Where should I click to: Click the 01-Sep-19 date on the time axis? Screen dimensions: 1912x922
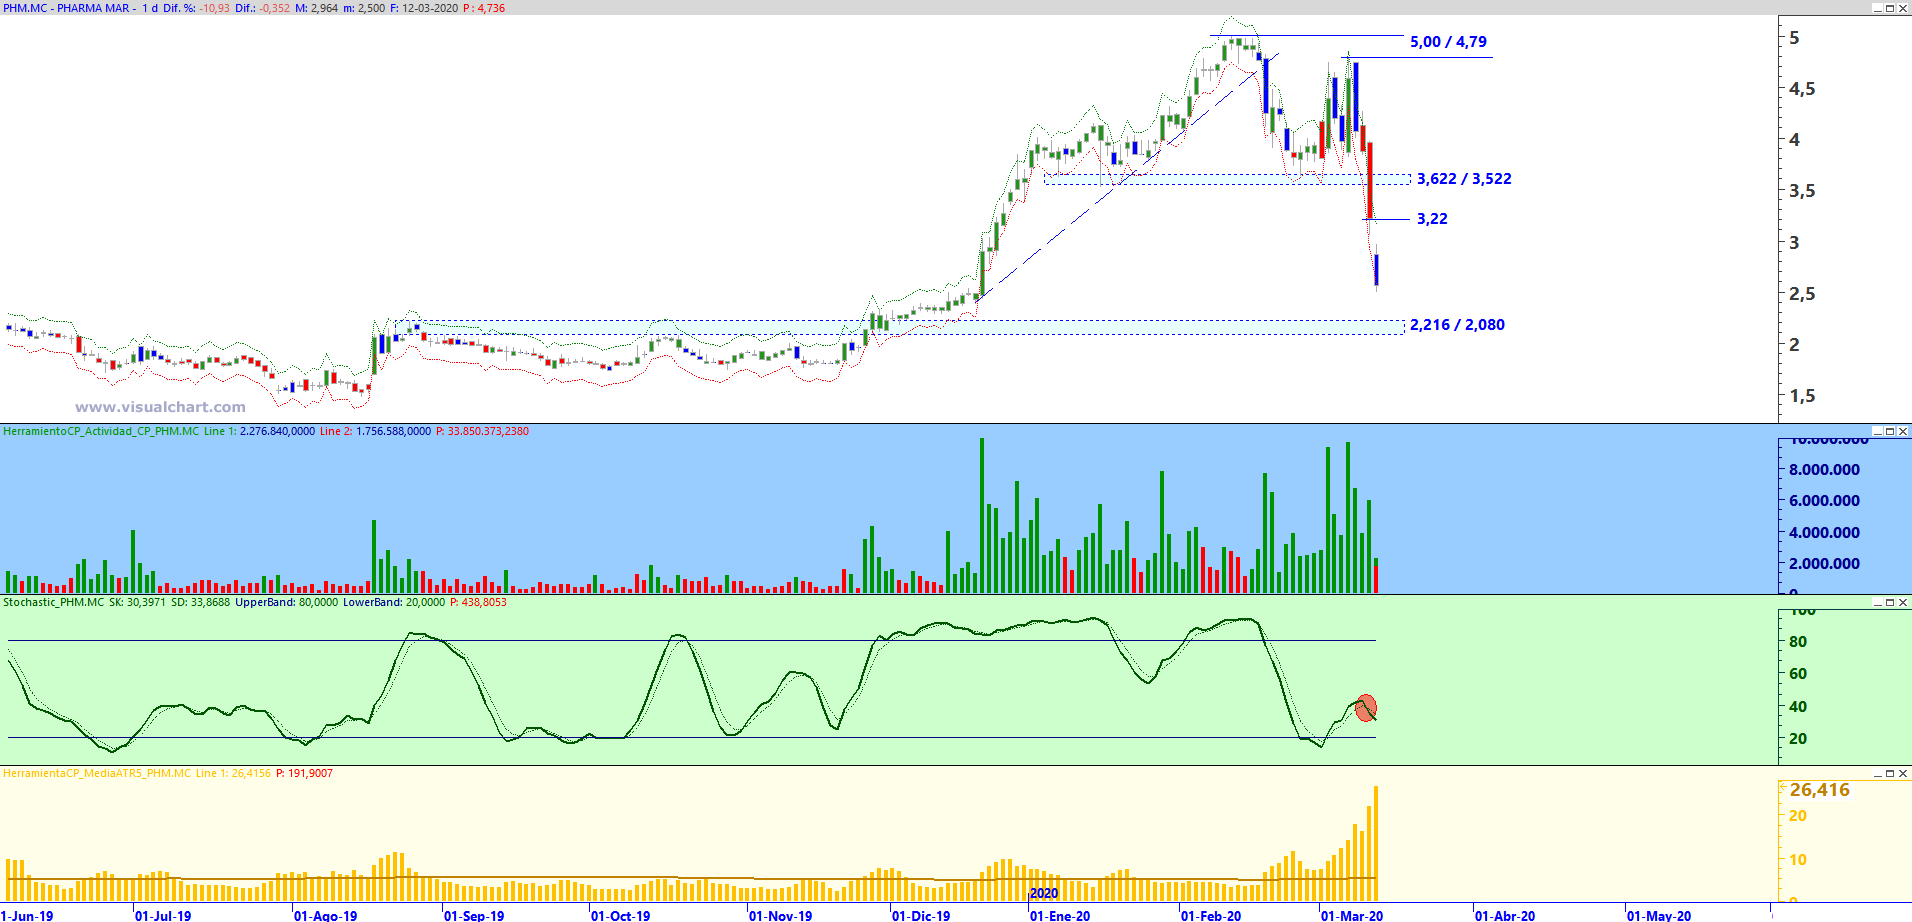474,915
